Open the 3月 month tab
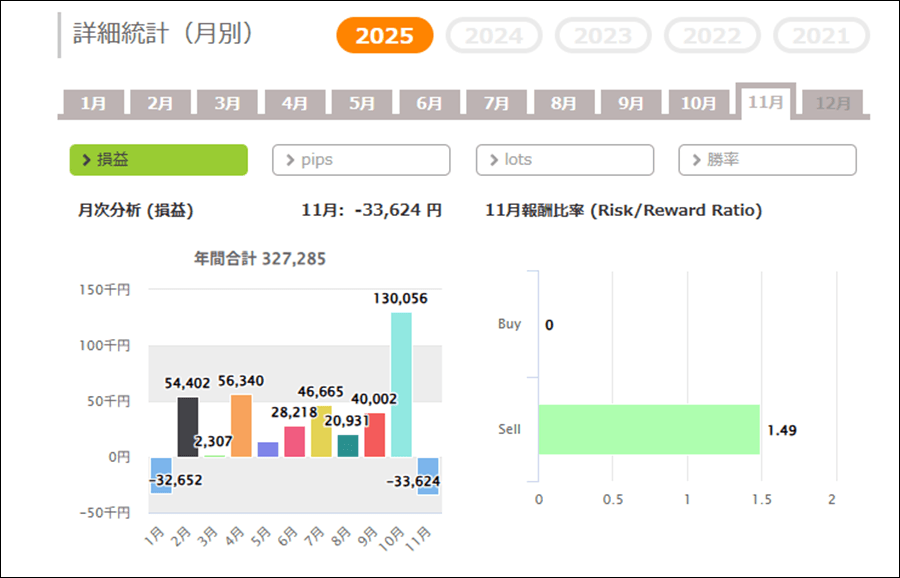 (228, 103)
